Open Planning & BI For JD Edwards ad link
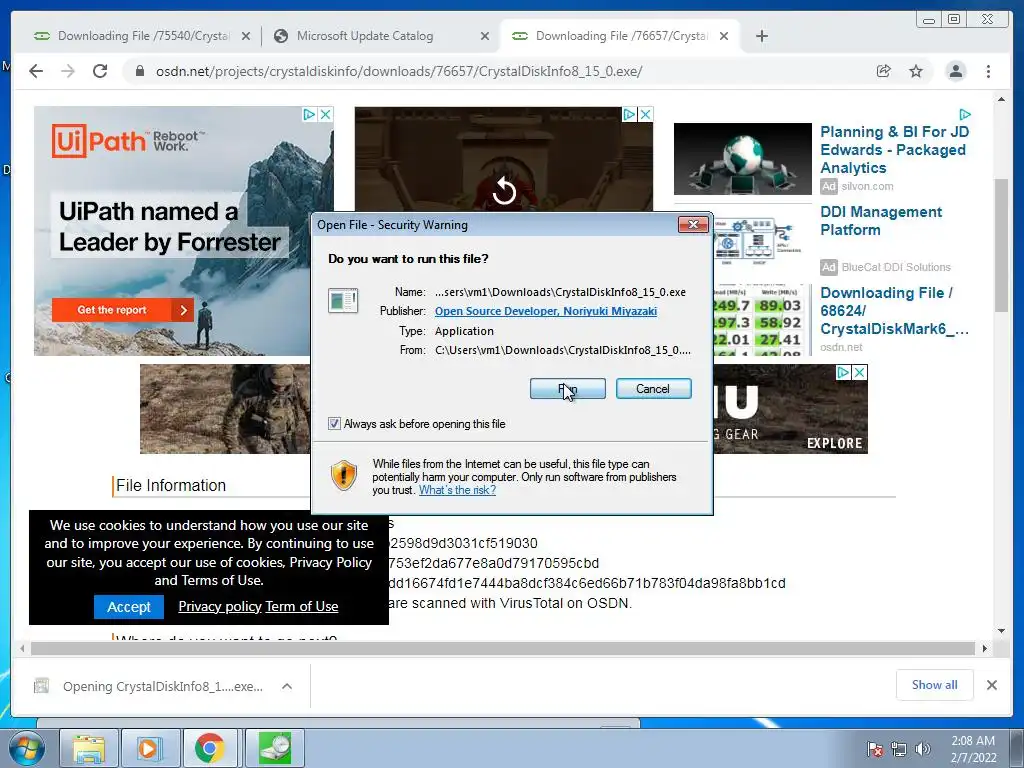Image resolution: width=1024 pixels, height=768 pixels. [x=894, y=150]
